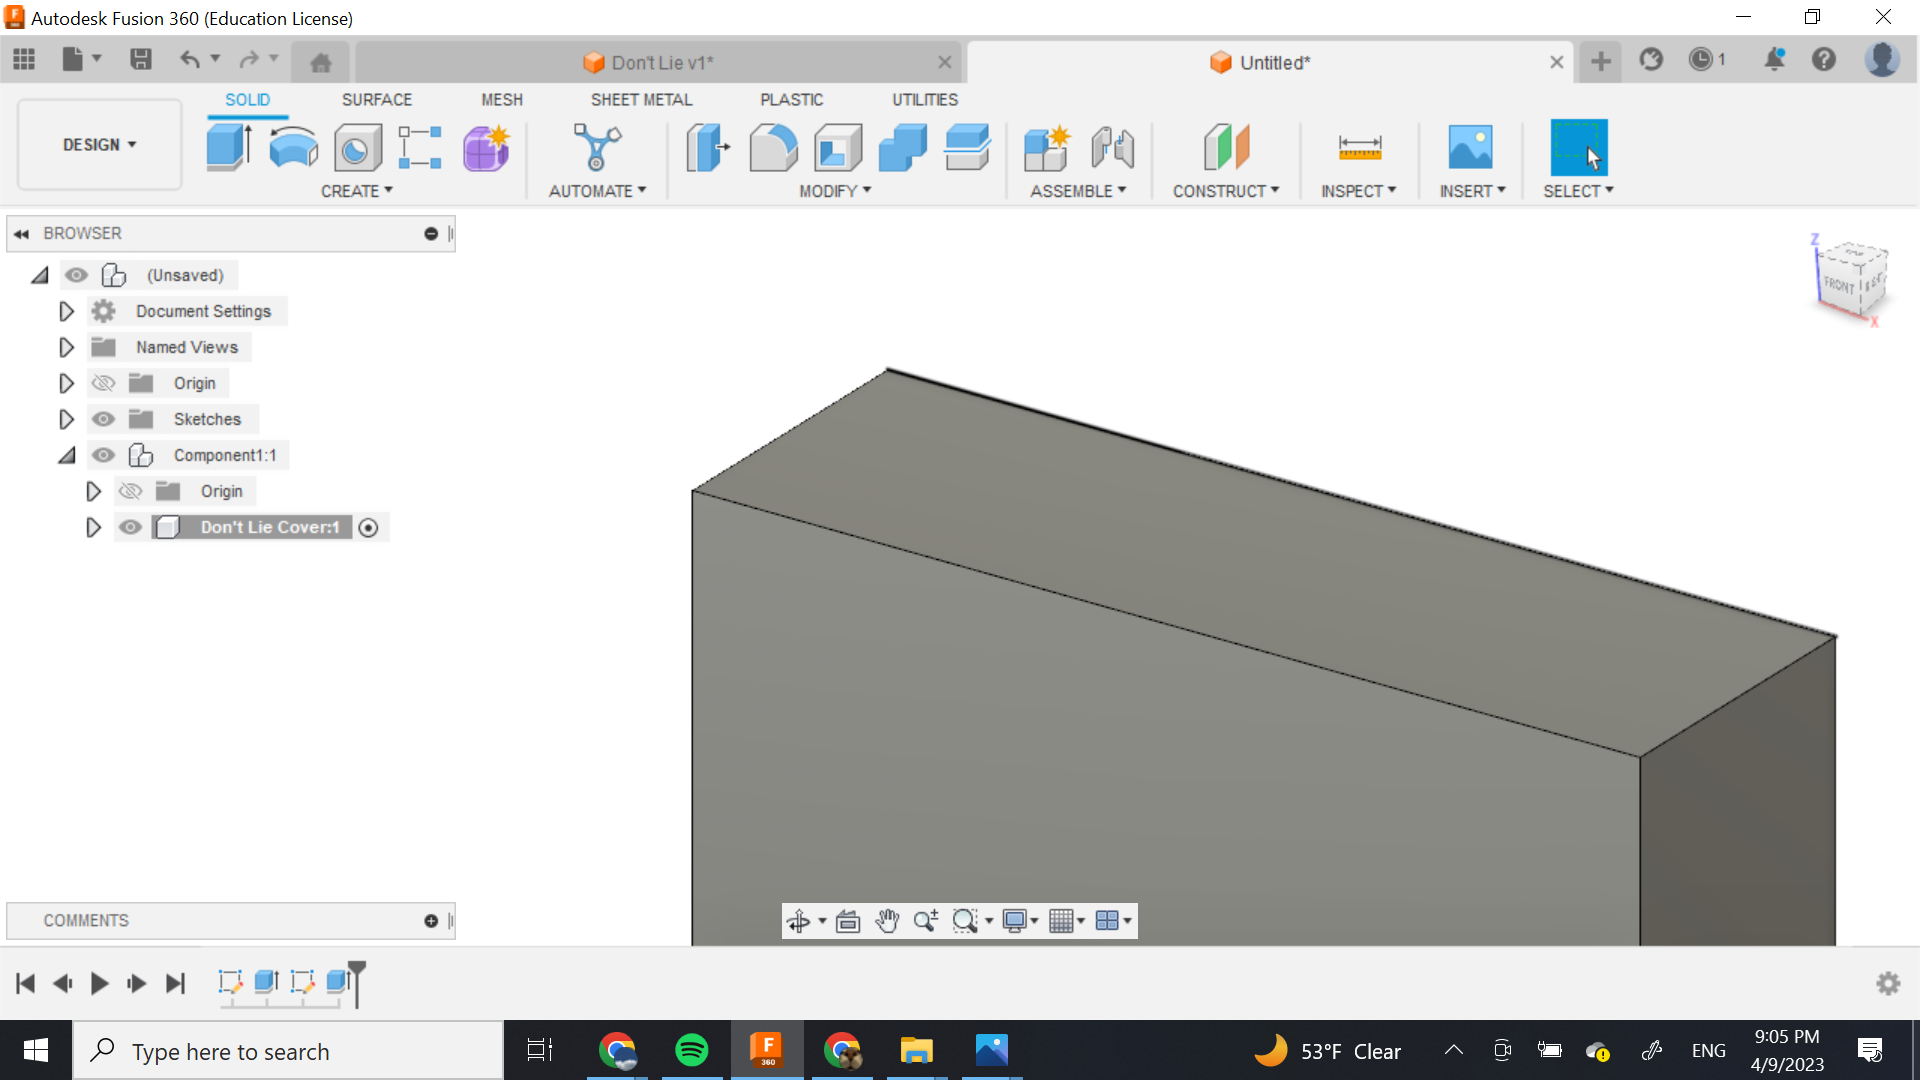Show the top-level Origin folder
This screenshot has width=1920, height=1080.
click(104, 383)
